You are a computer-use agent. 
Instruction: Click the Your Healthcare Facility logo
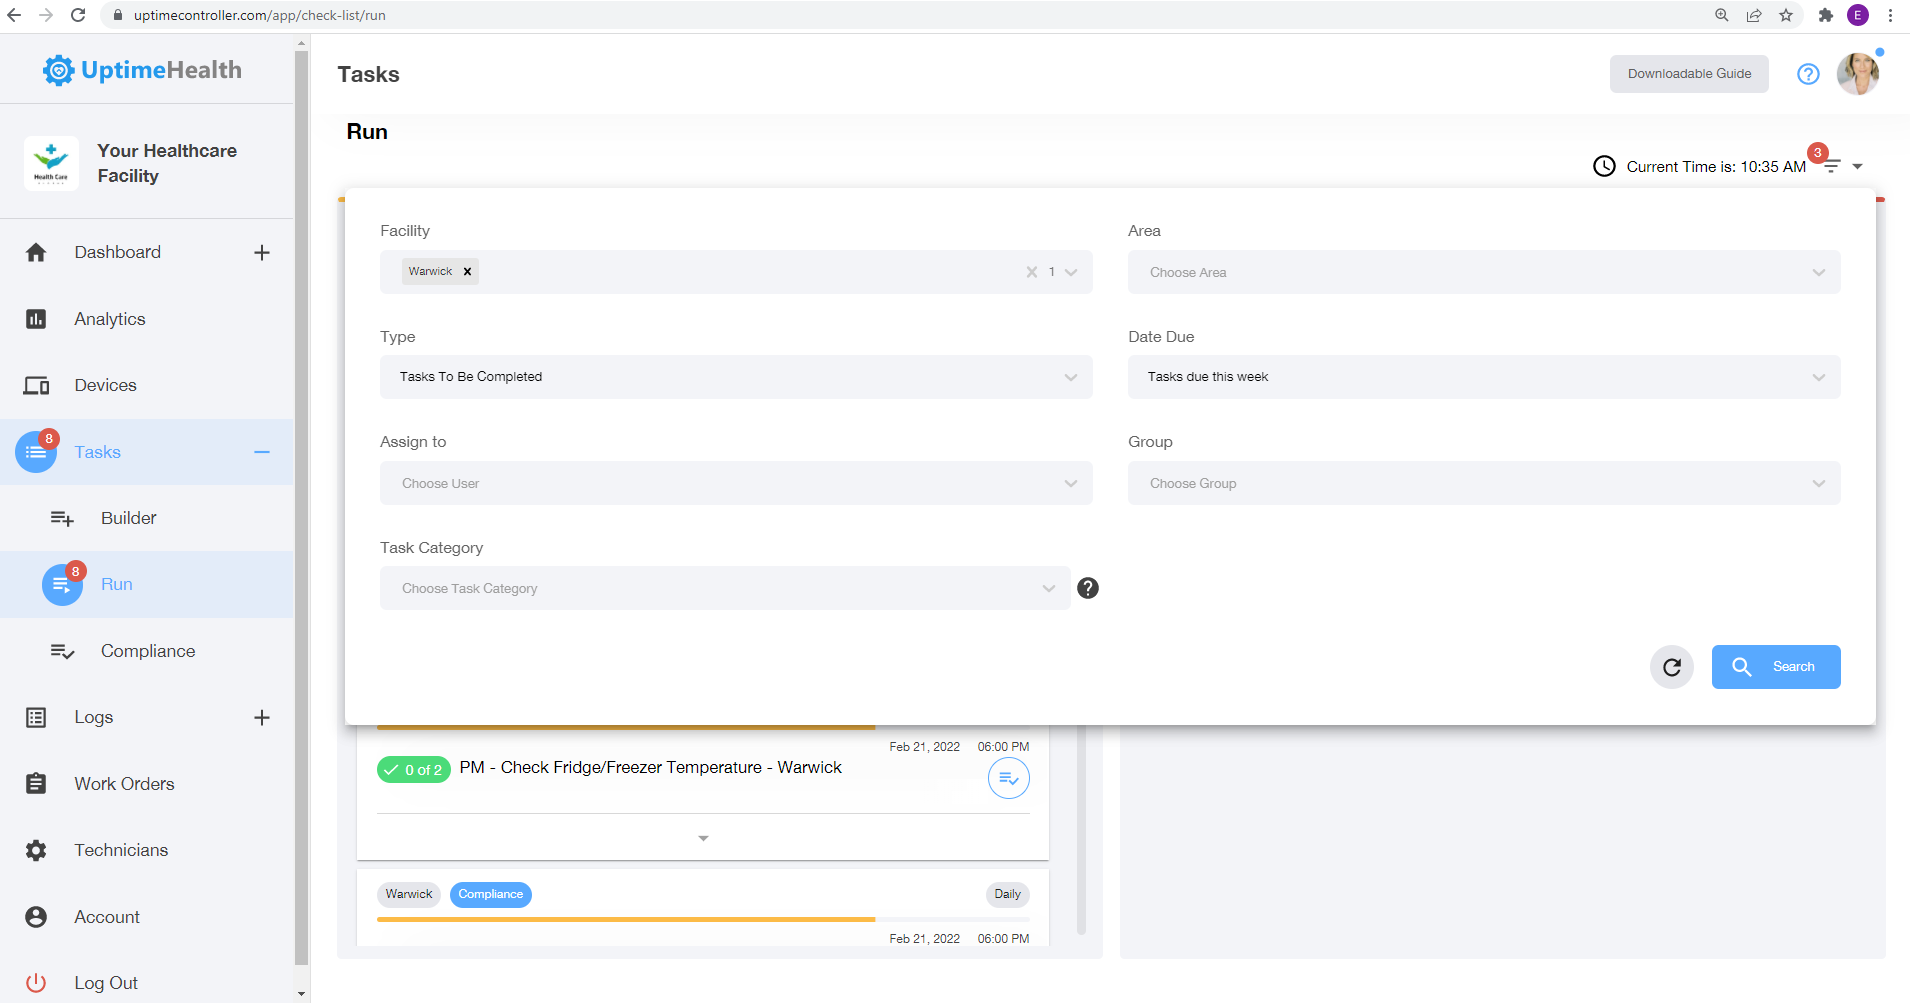pyautogui.click(x=51, y=163)
